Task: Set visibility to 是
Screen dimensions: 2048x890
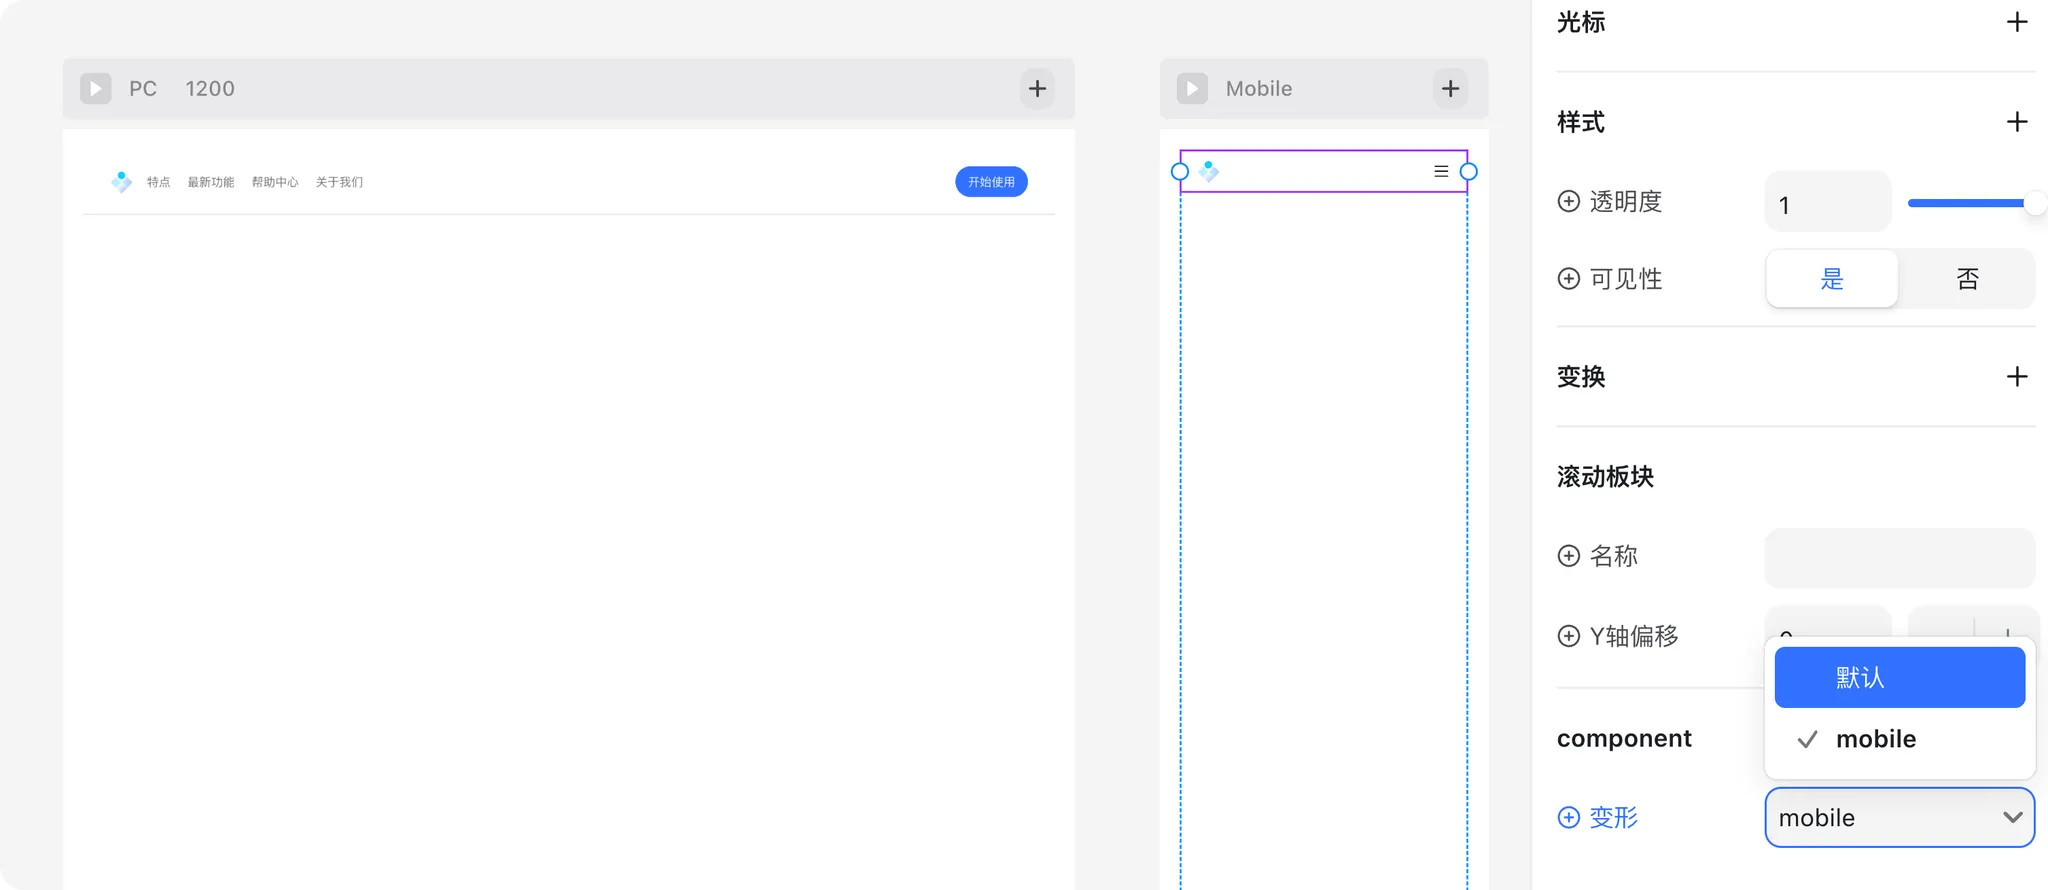Action: click(x=1831, y=279)
